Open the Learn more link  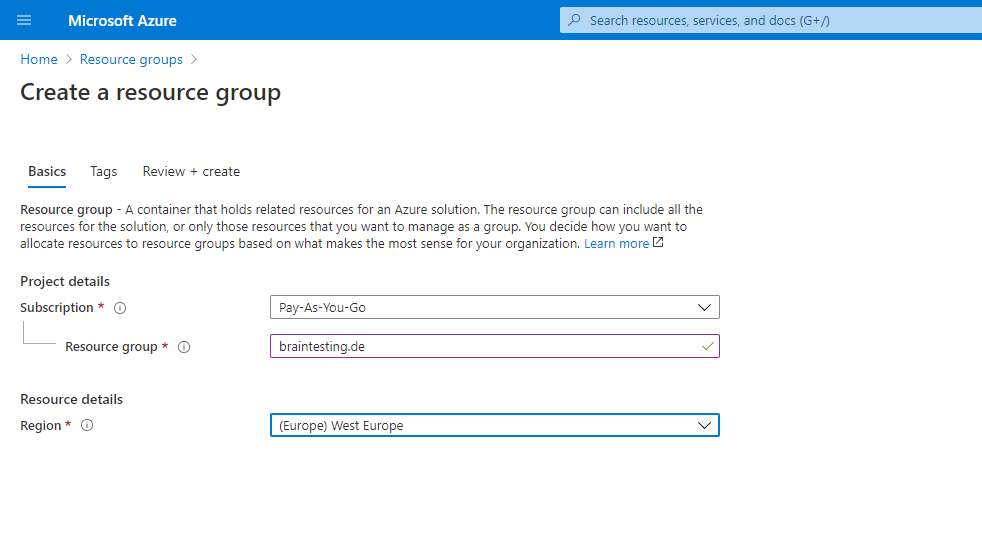pos(616,244)
